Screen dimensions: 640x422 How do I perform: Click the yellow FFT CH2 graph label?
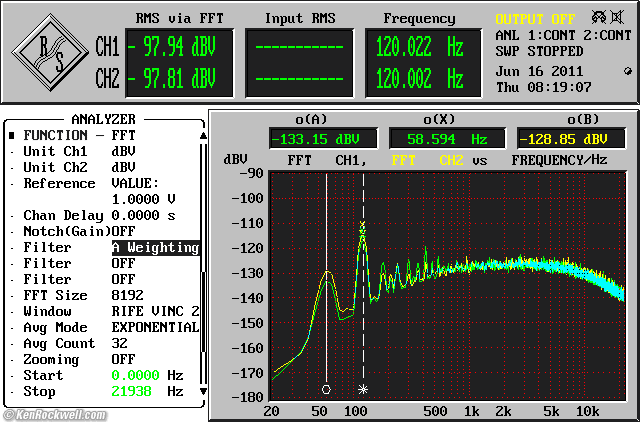coord(427,160)
